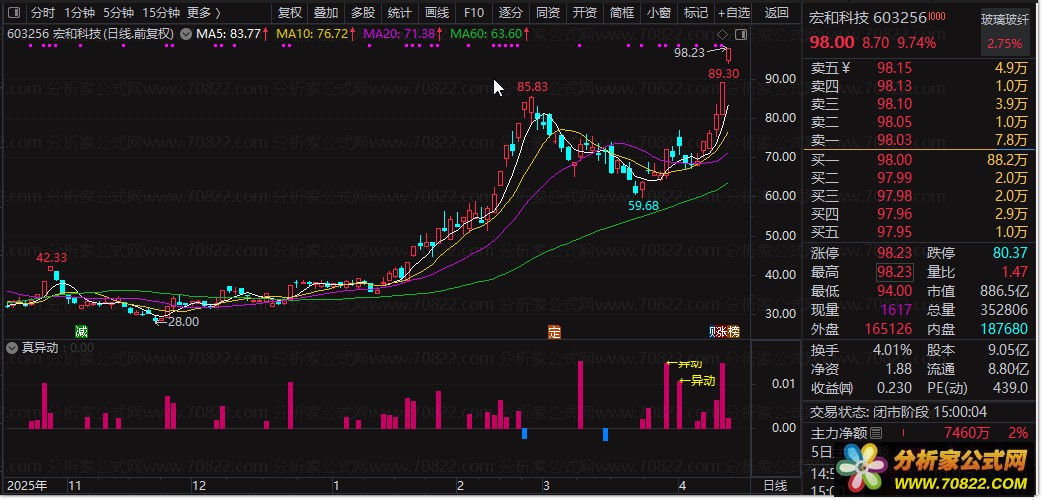Toggle the left sidebar panel icon
The image size is (1044, 500).
tap(15, 12)
